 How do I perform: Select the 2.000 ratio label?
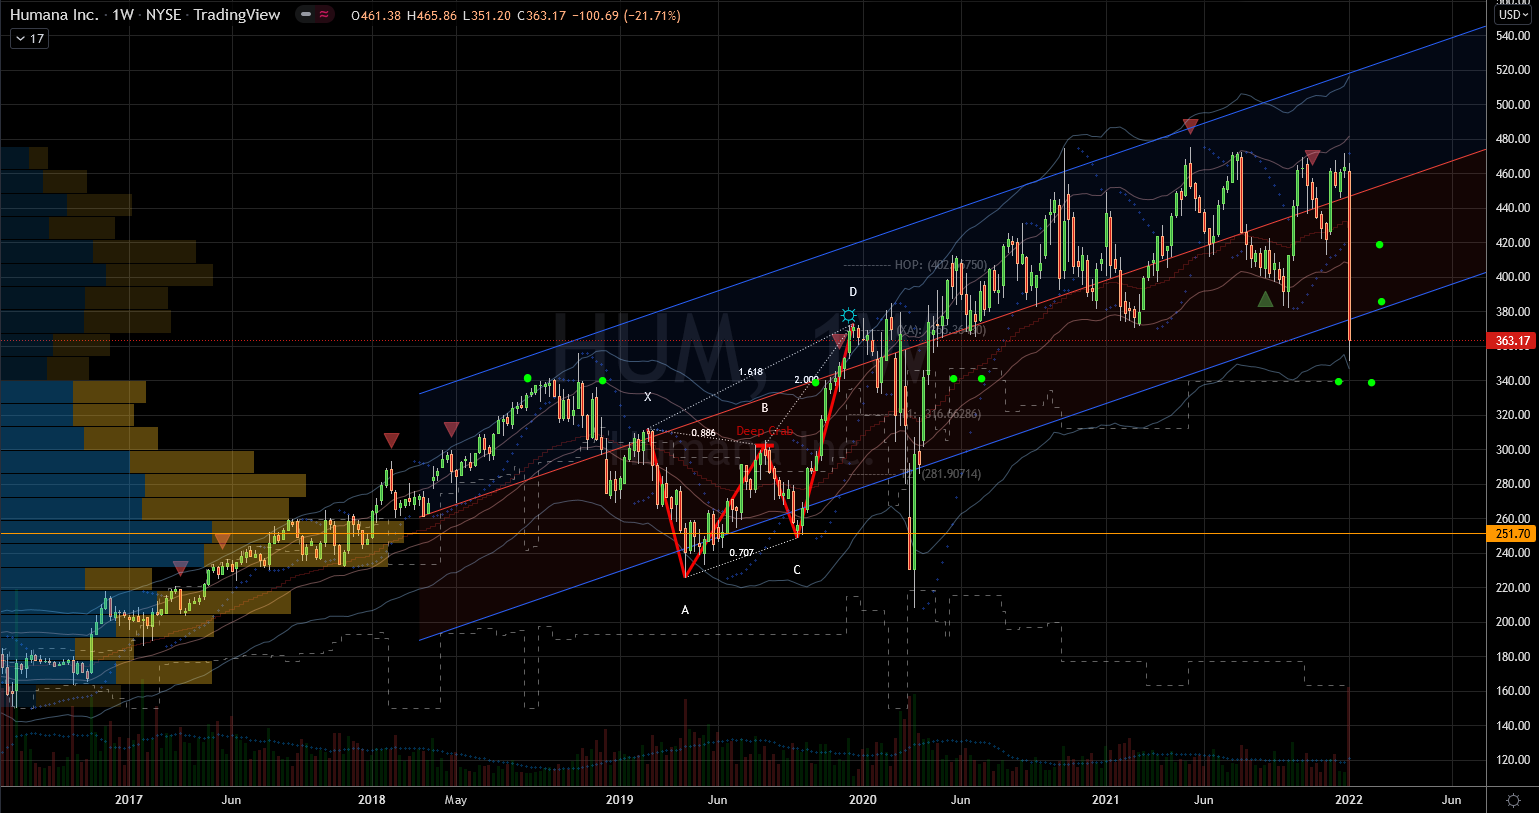pos(806,380)
